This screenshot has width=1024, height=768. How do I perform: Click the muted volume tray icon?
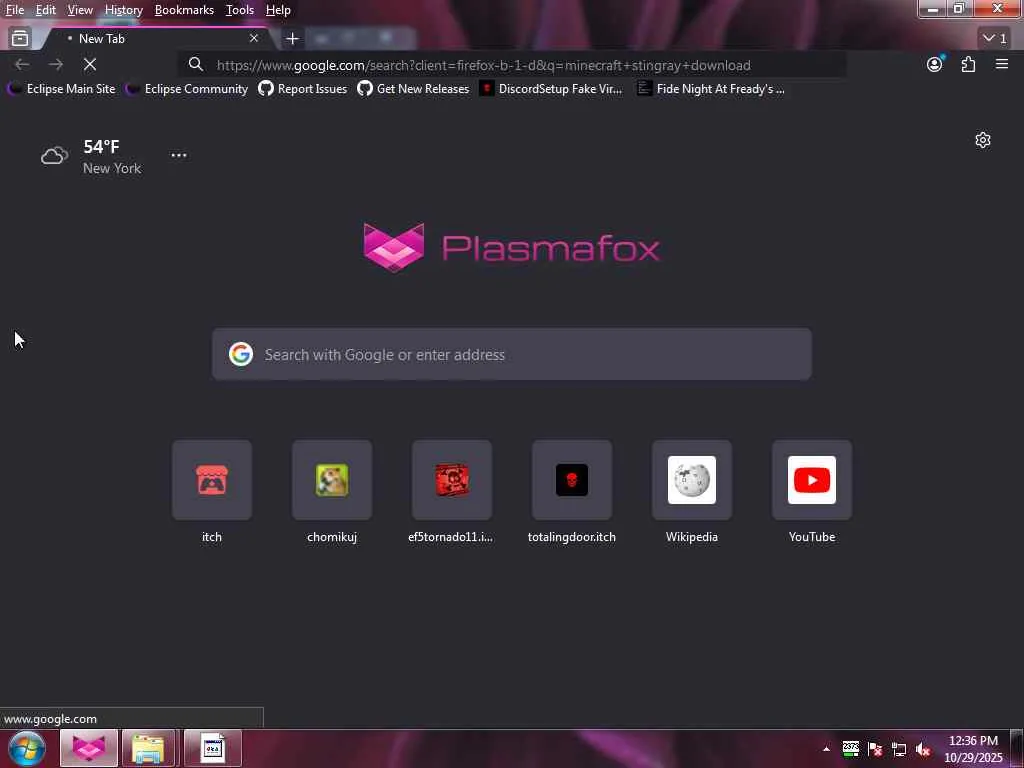(x=923, y=749)
